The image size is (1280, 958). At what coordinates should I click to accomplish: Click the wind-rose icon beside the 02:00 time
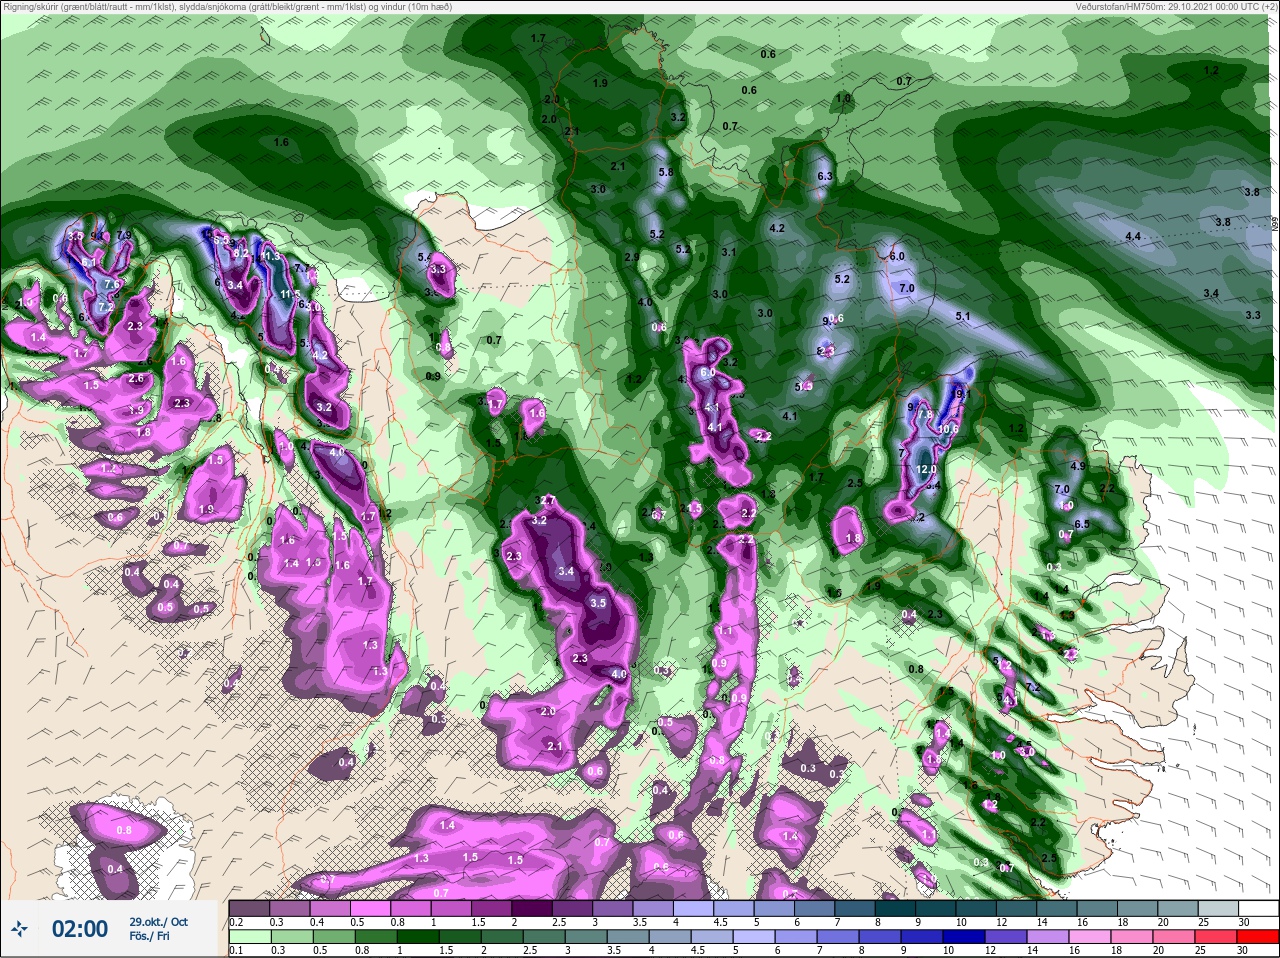click(20, 930)
